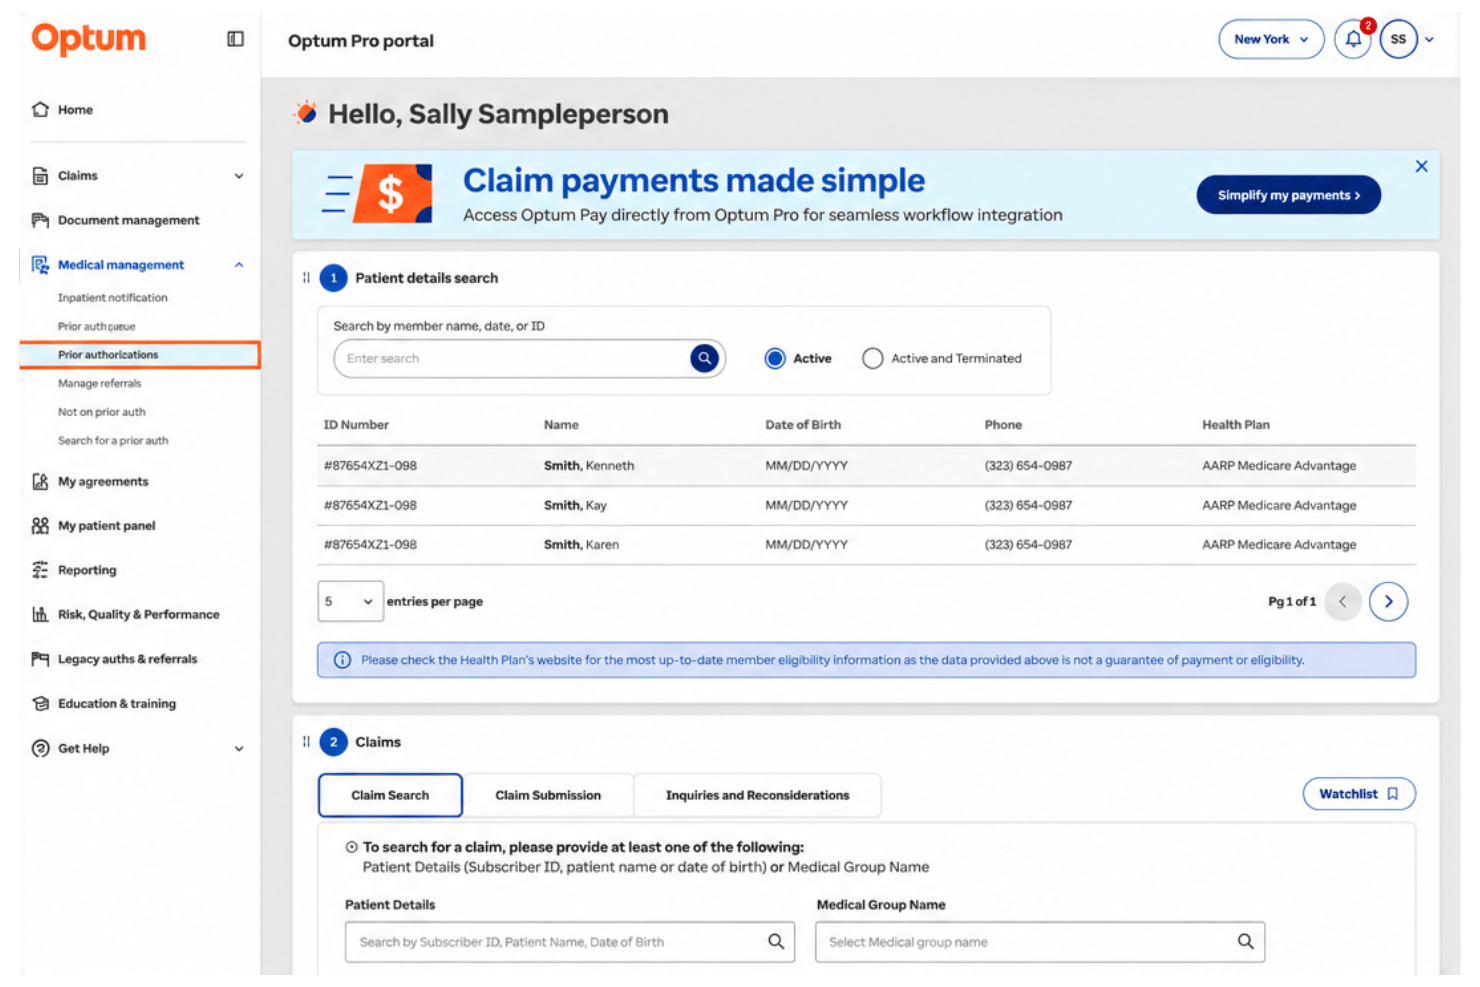Click the Phone column header
This screenshot has width=1480, height=987.
(1003, 425)
